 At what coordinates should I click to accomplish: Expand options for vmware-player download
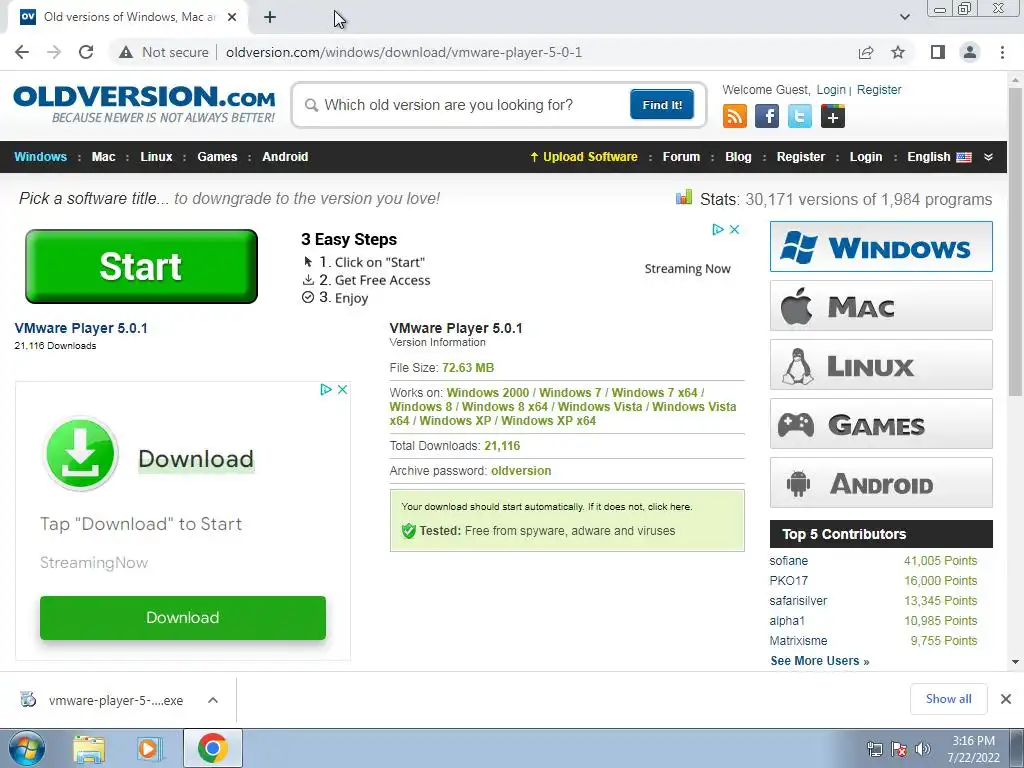coord(213,700)
